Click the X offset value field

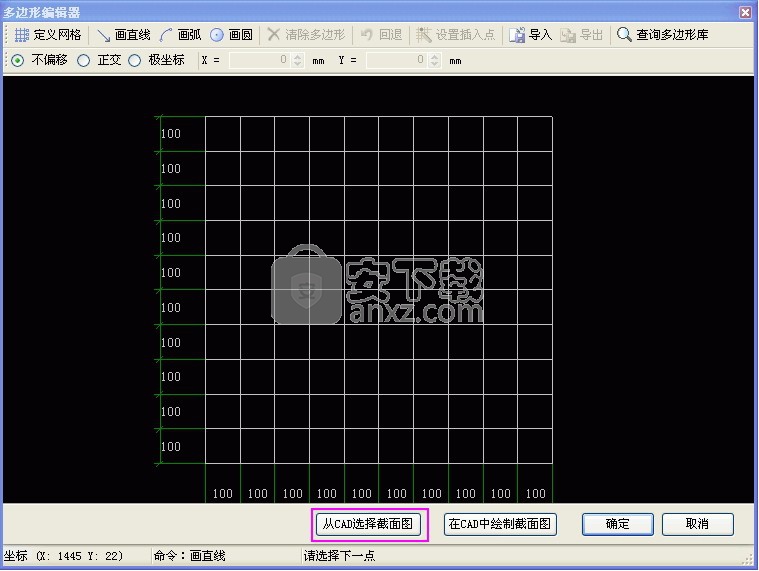click(261, 60)
